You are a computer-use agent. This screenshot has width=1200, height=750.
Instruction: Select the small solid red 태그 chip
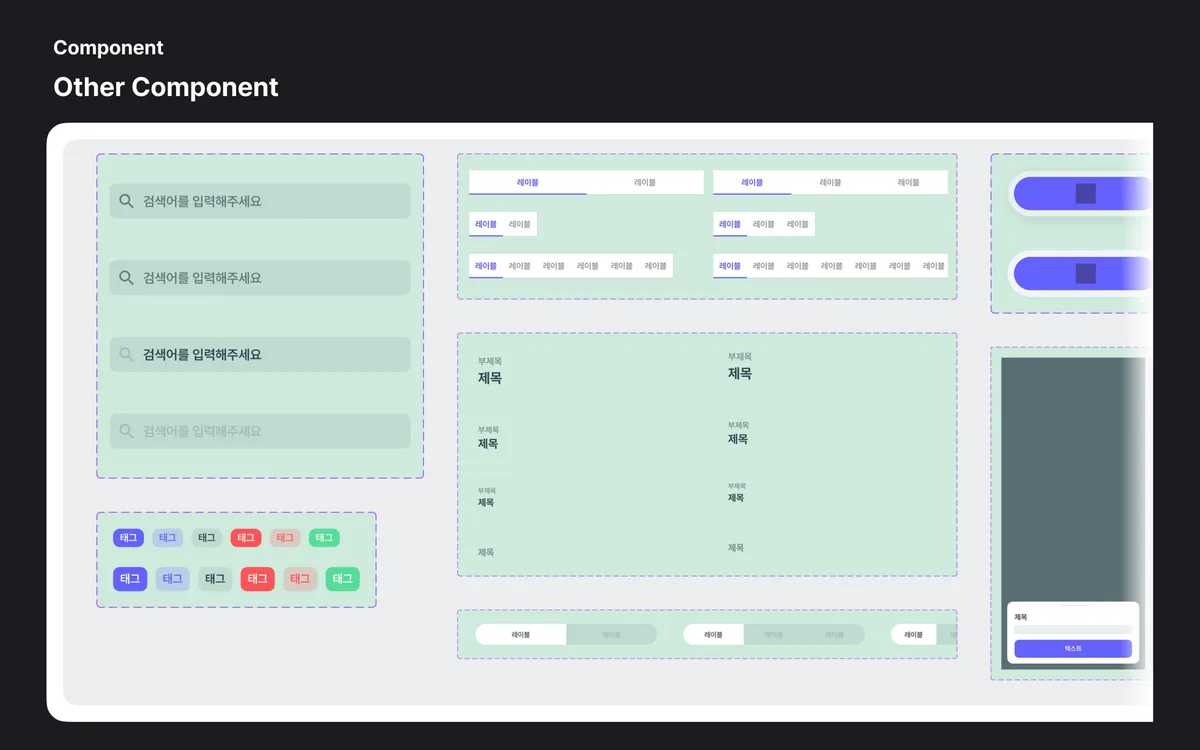(246, 538)
